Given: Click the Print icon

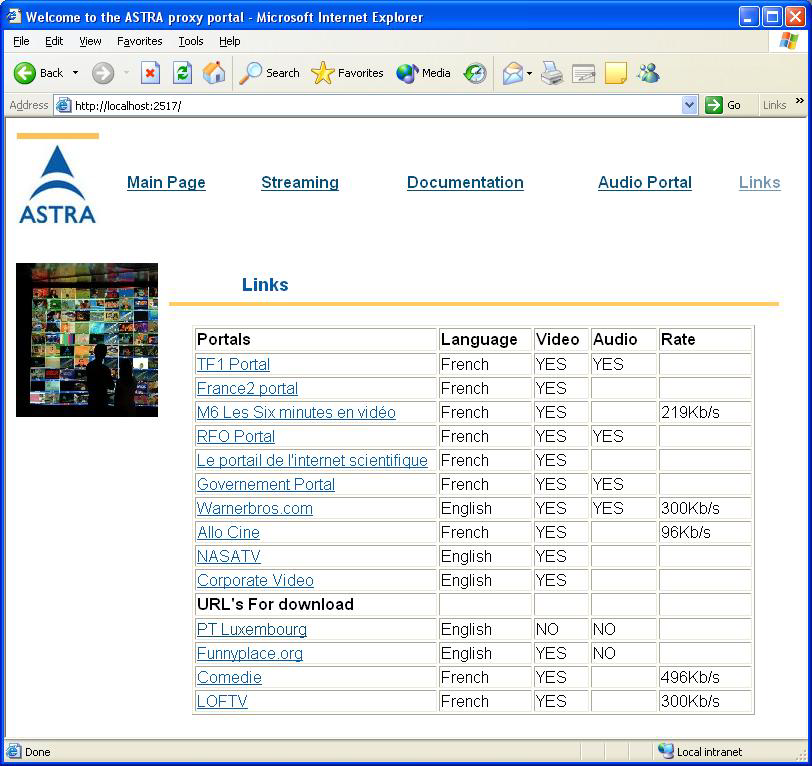Looking at the screenshot, I should tap(552, 73).
